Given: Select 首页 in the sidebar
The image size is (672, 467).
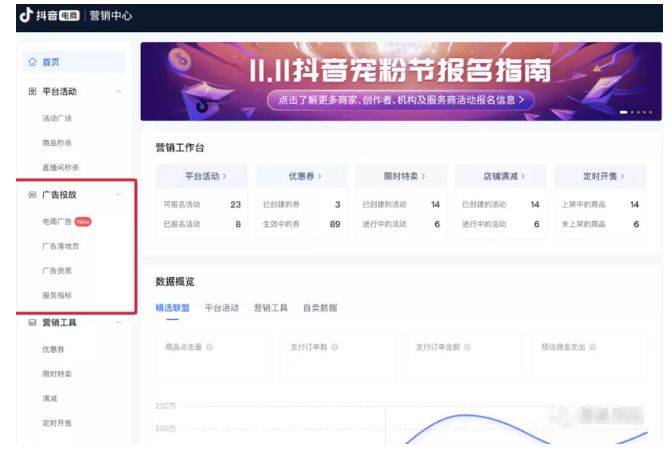Looking at the screenshot, I should 74,62.
